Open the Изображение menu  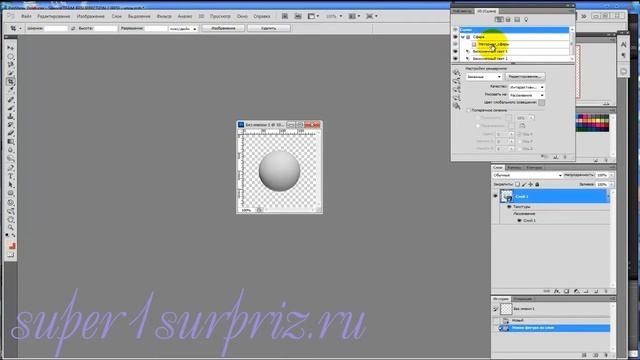(x=91, y=16)
